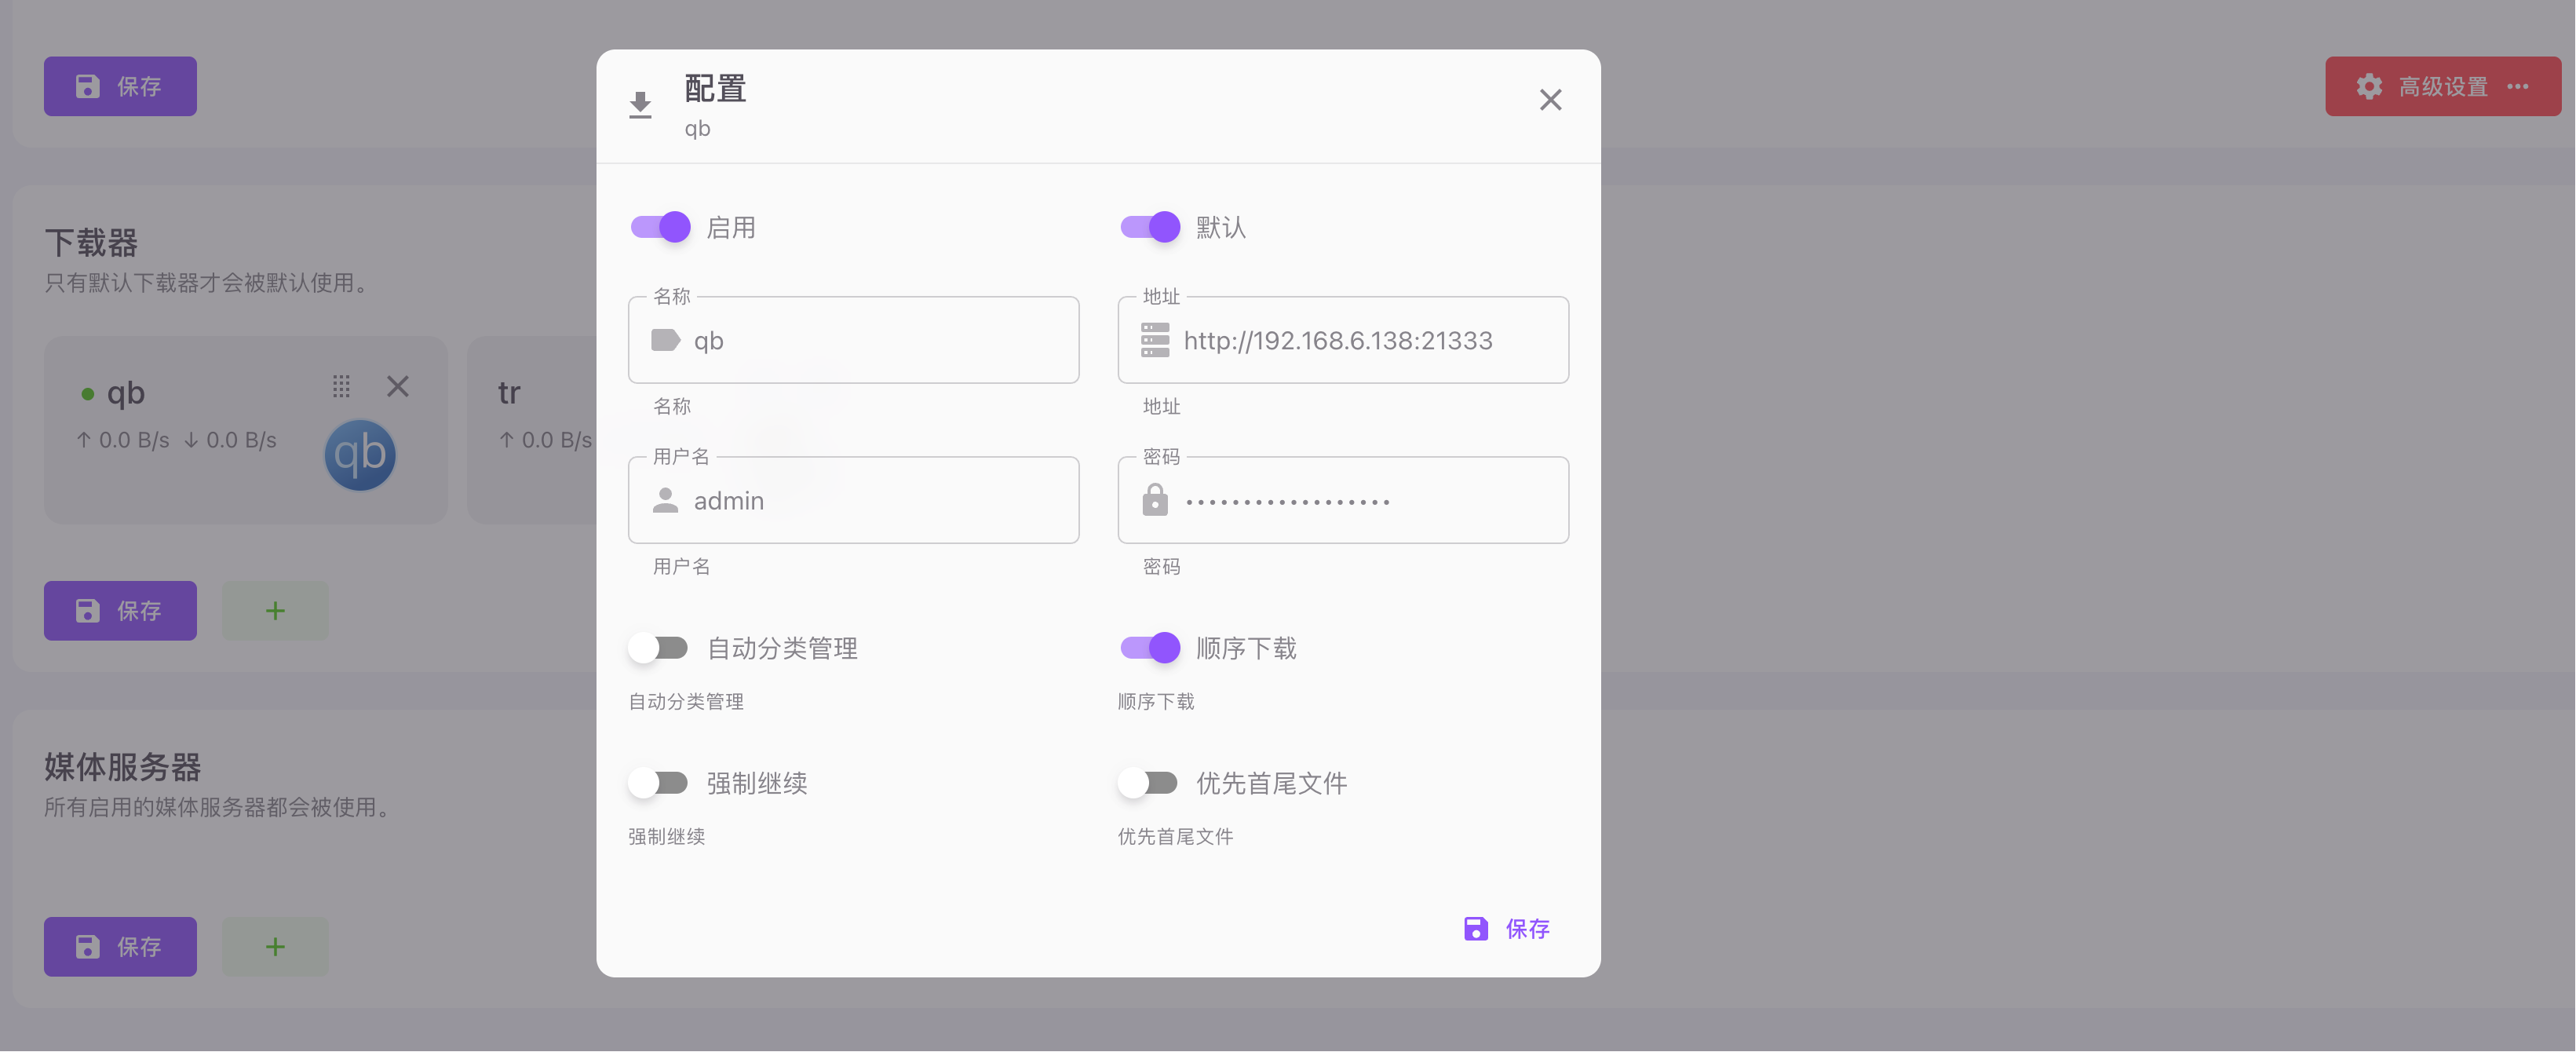Enable 优先首尾文件 switch
Image resolution: width=2576 pixels, height=1052 pixels.
(1148, 783)
